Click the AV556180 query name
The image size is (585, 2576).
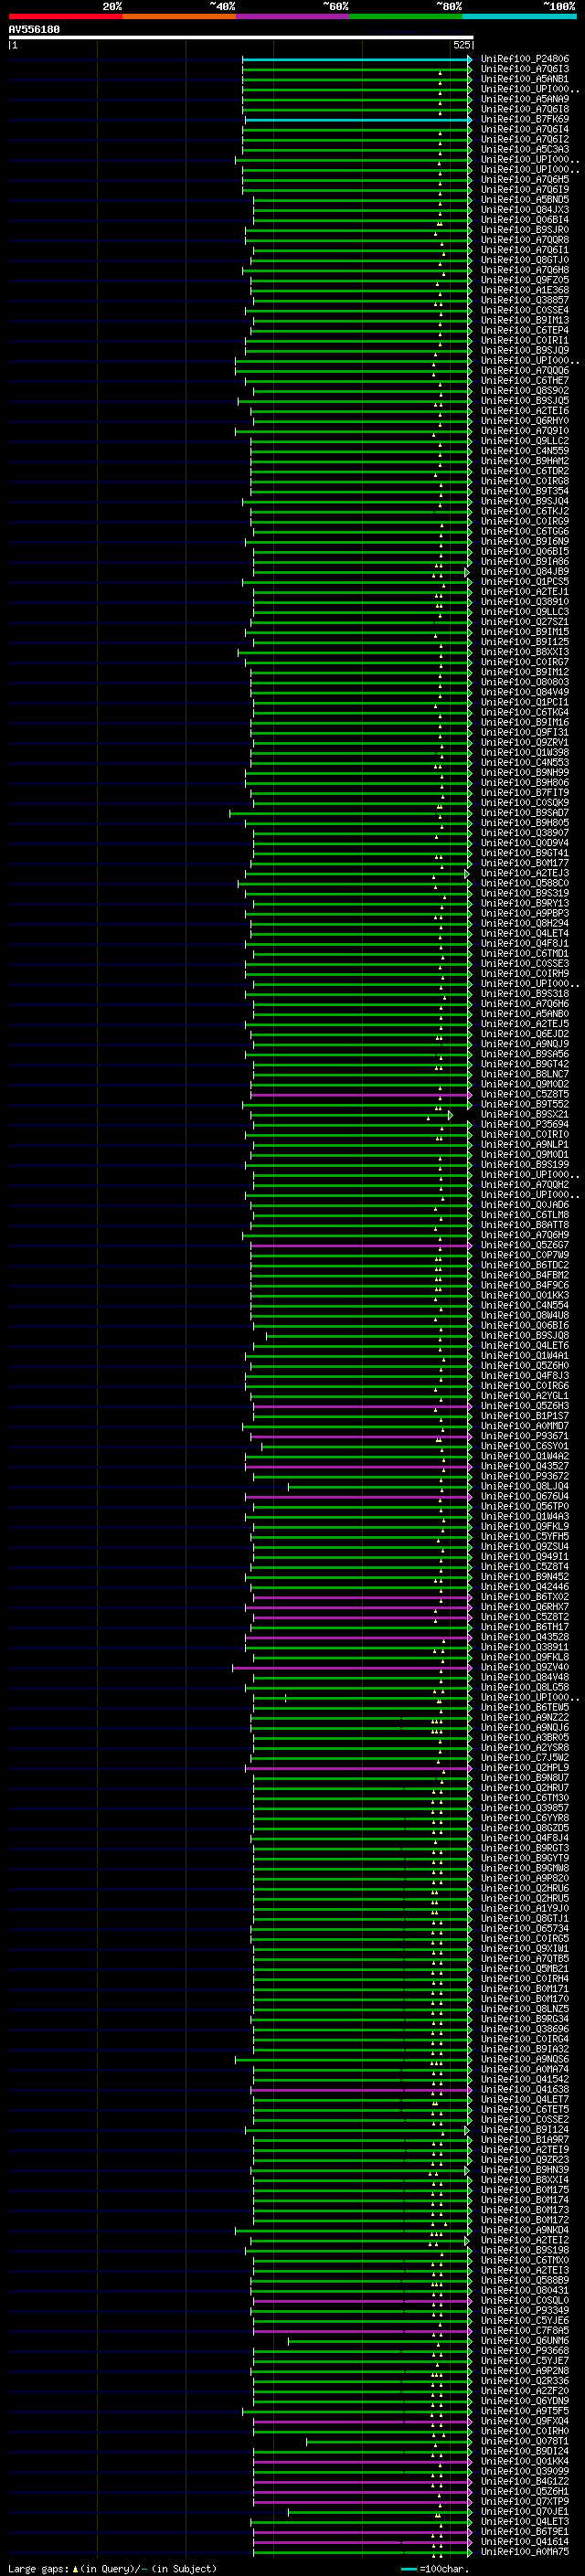coord(34,30)
